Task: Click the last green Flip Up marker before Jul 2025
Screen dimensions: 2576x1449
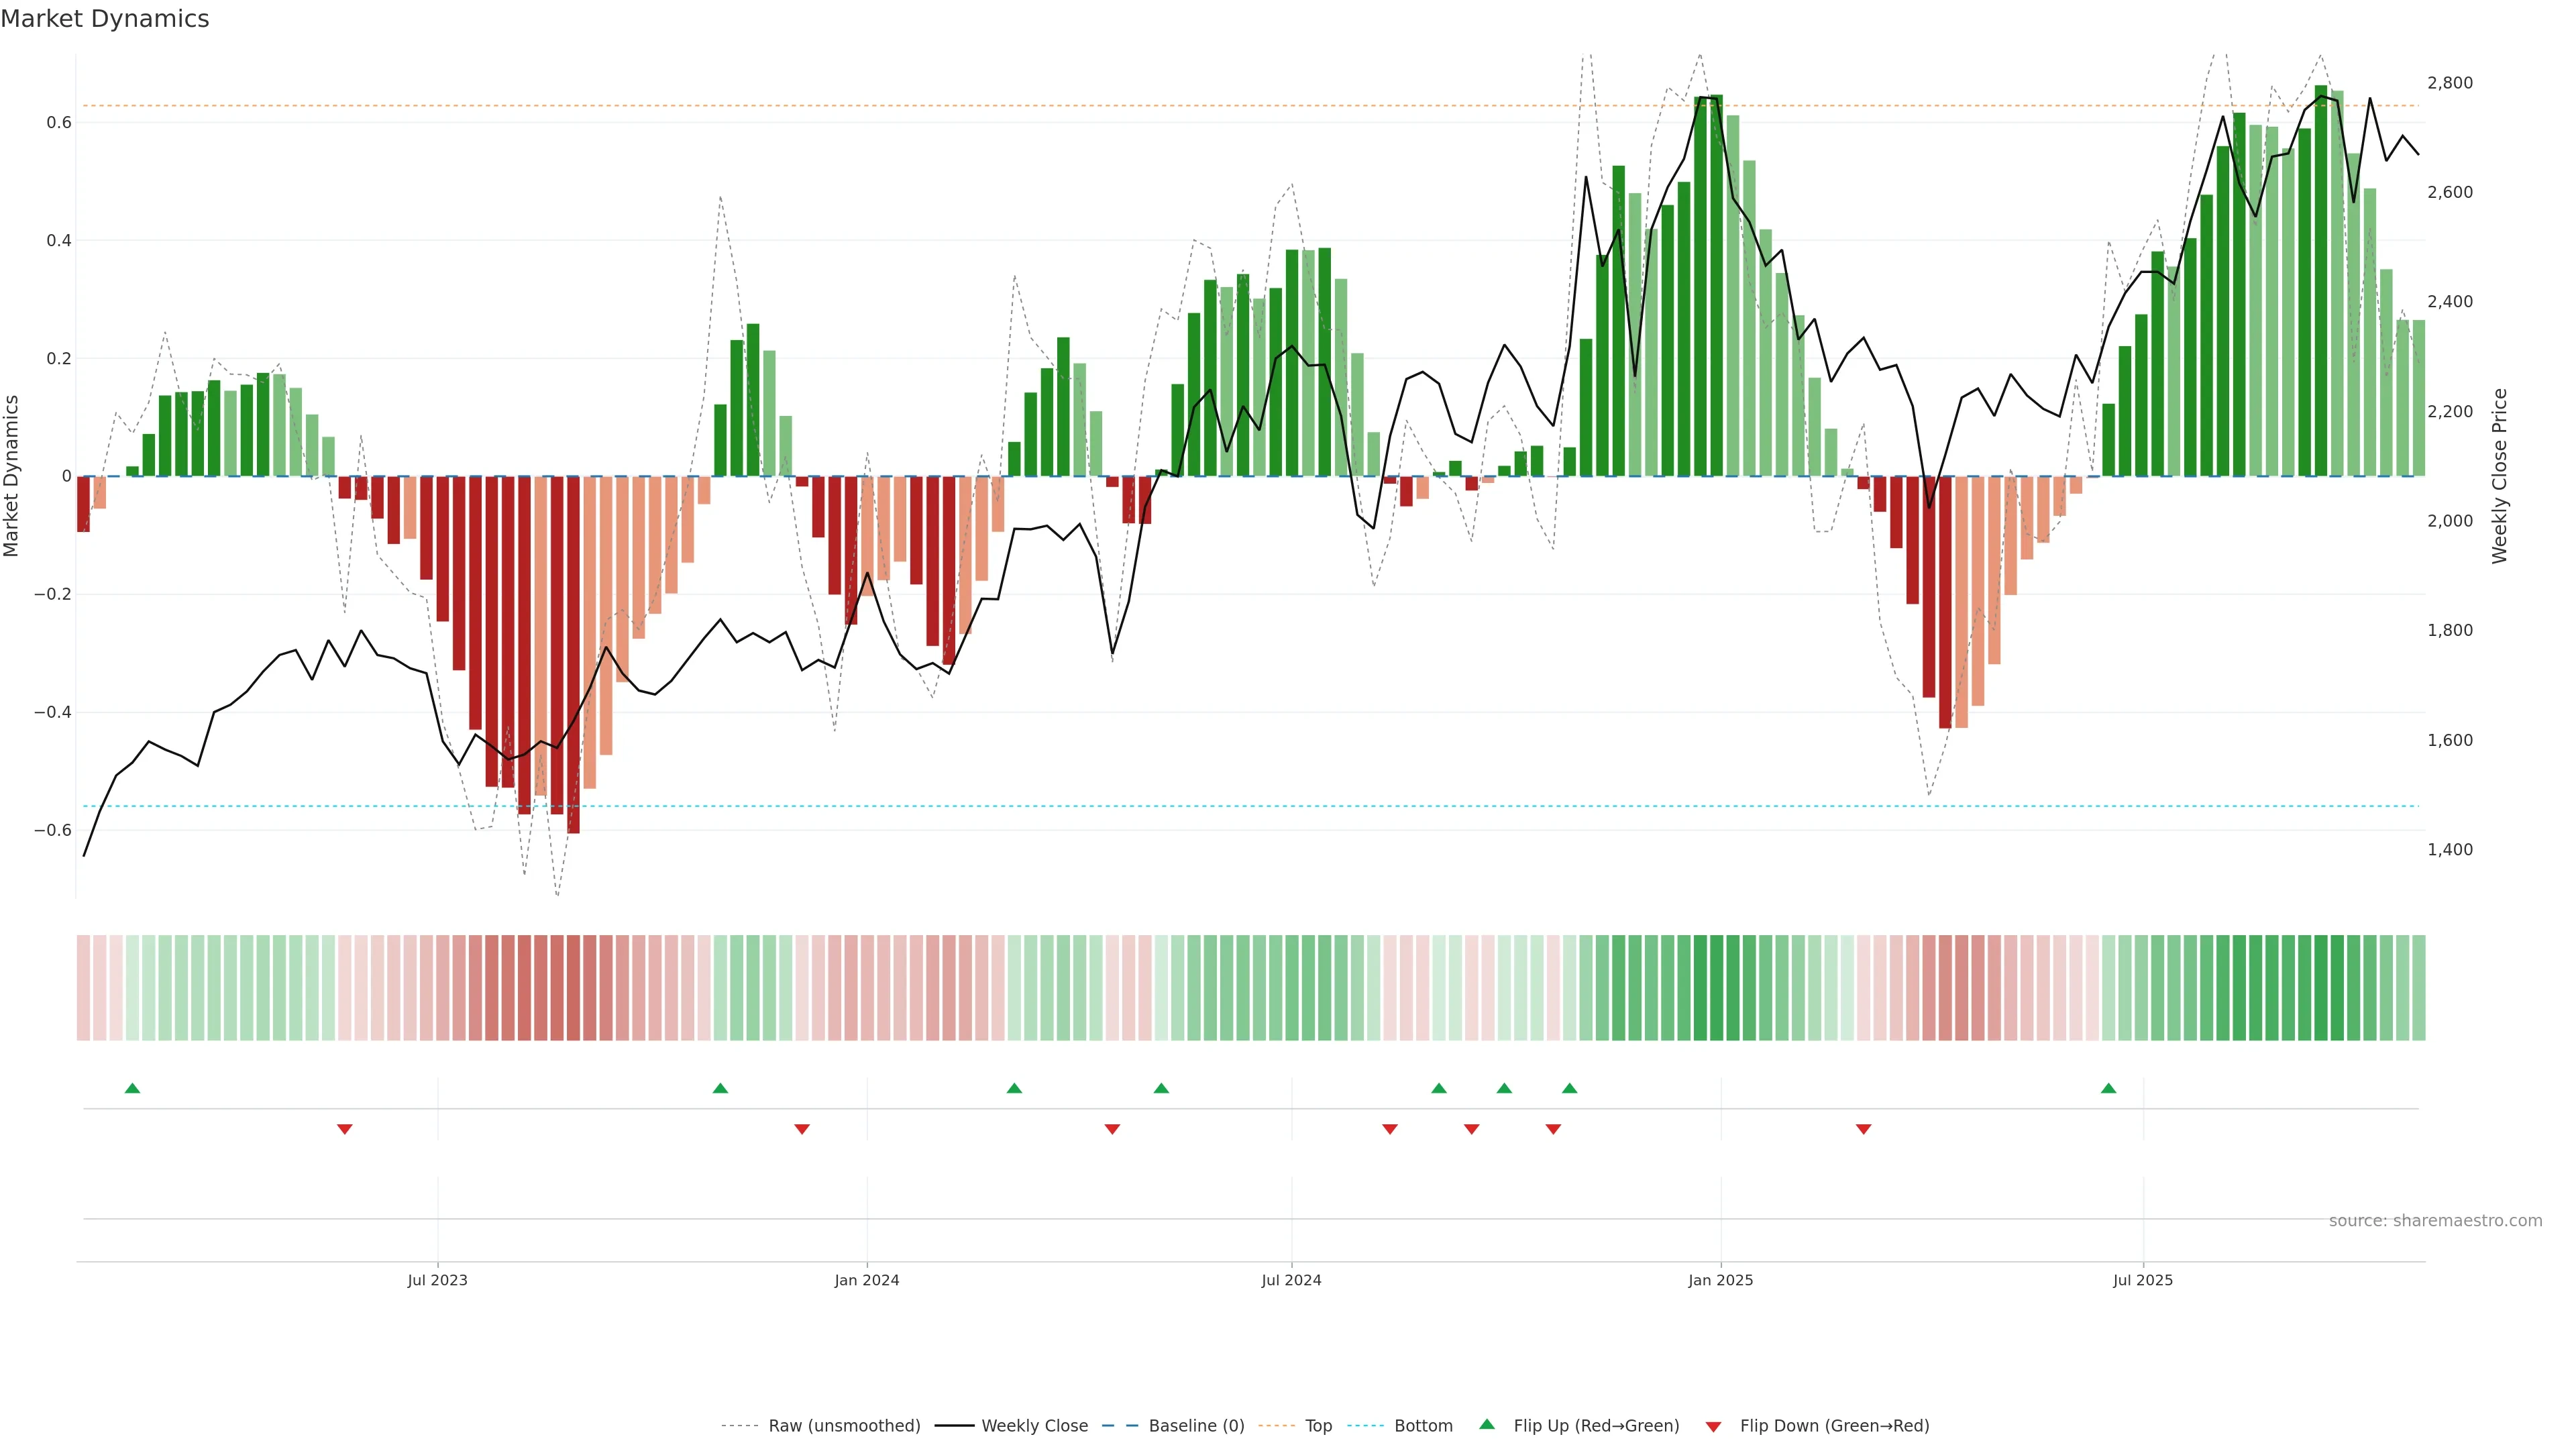Action: pyautogui.click(x=2108, y=1088)
